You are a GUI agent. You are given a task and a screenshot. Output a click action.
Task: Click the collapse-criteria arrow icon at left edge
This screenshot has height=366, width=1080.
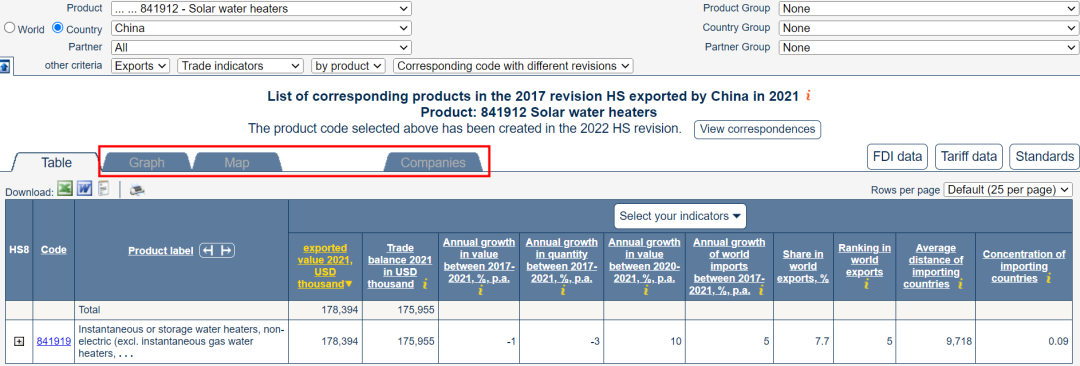6,66
